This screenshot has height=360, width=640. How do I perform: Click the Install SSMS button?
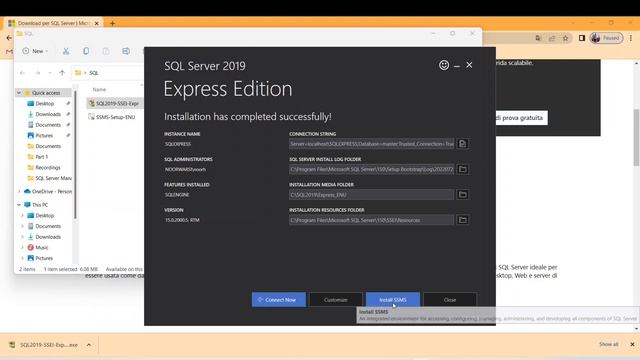pos(393,300)
